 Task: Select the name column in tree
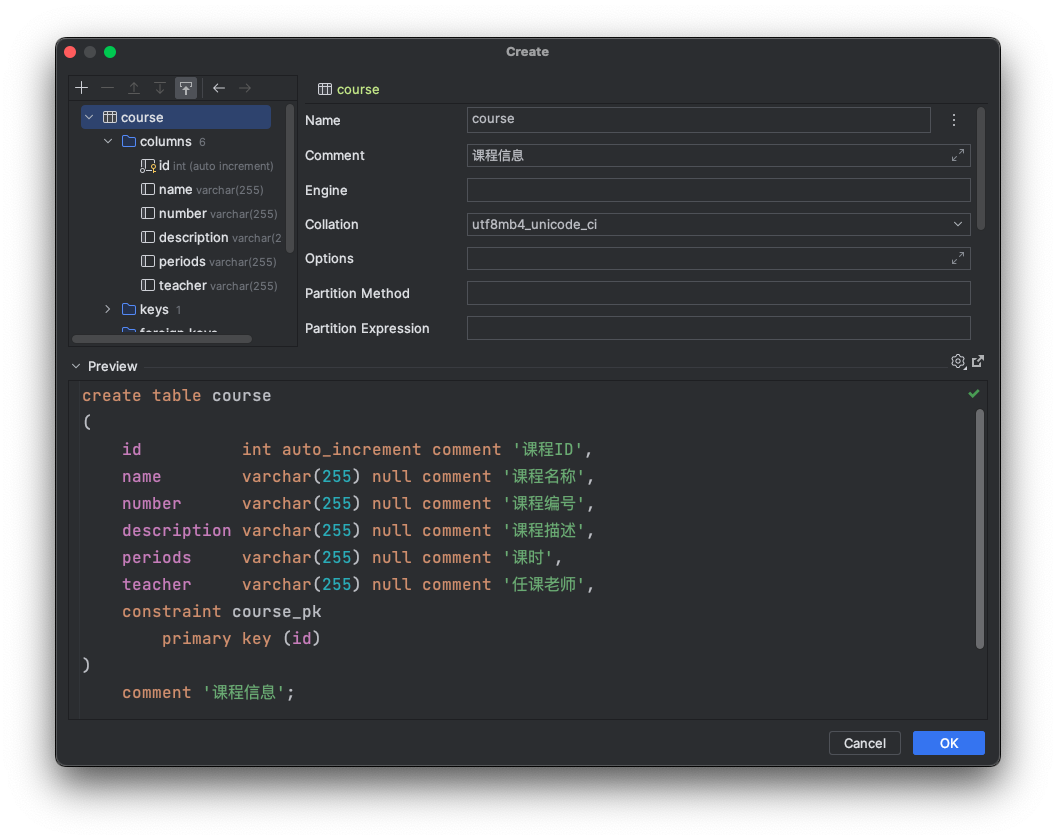[x=204, y=190]
